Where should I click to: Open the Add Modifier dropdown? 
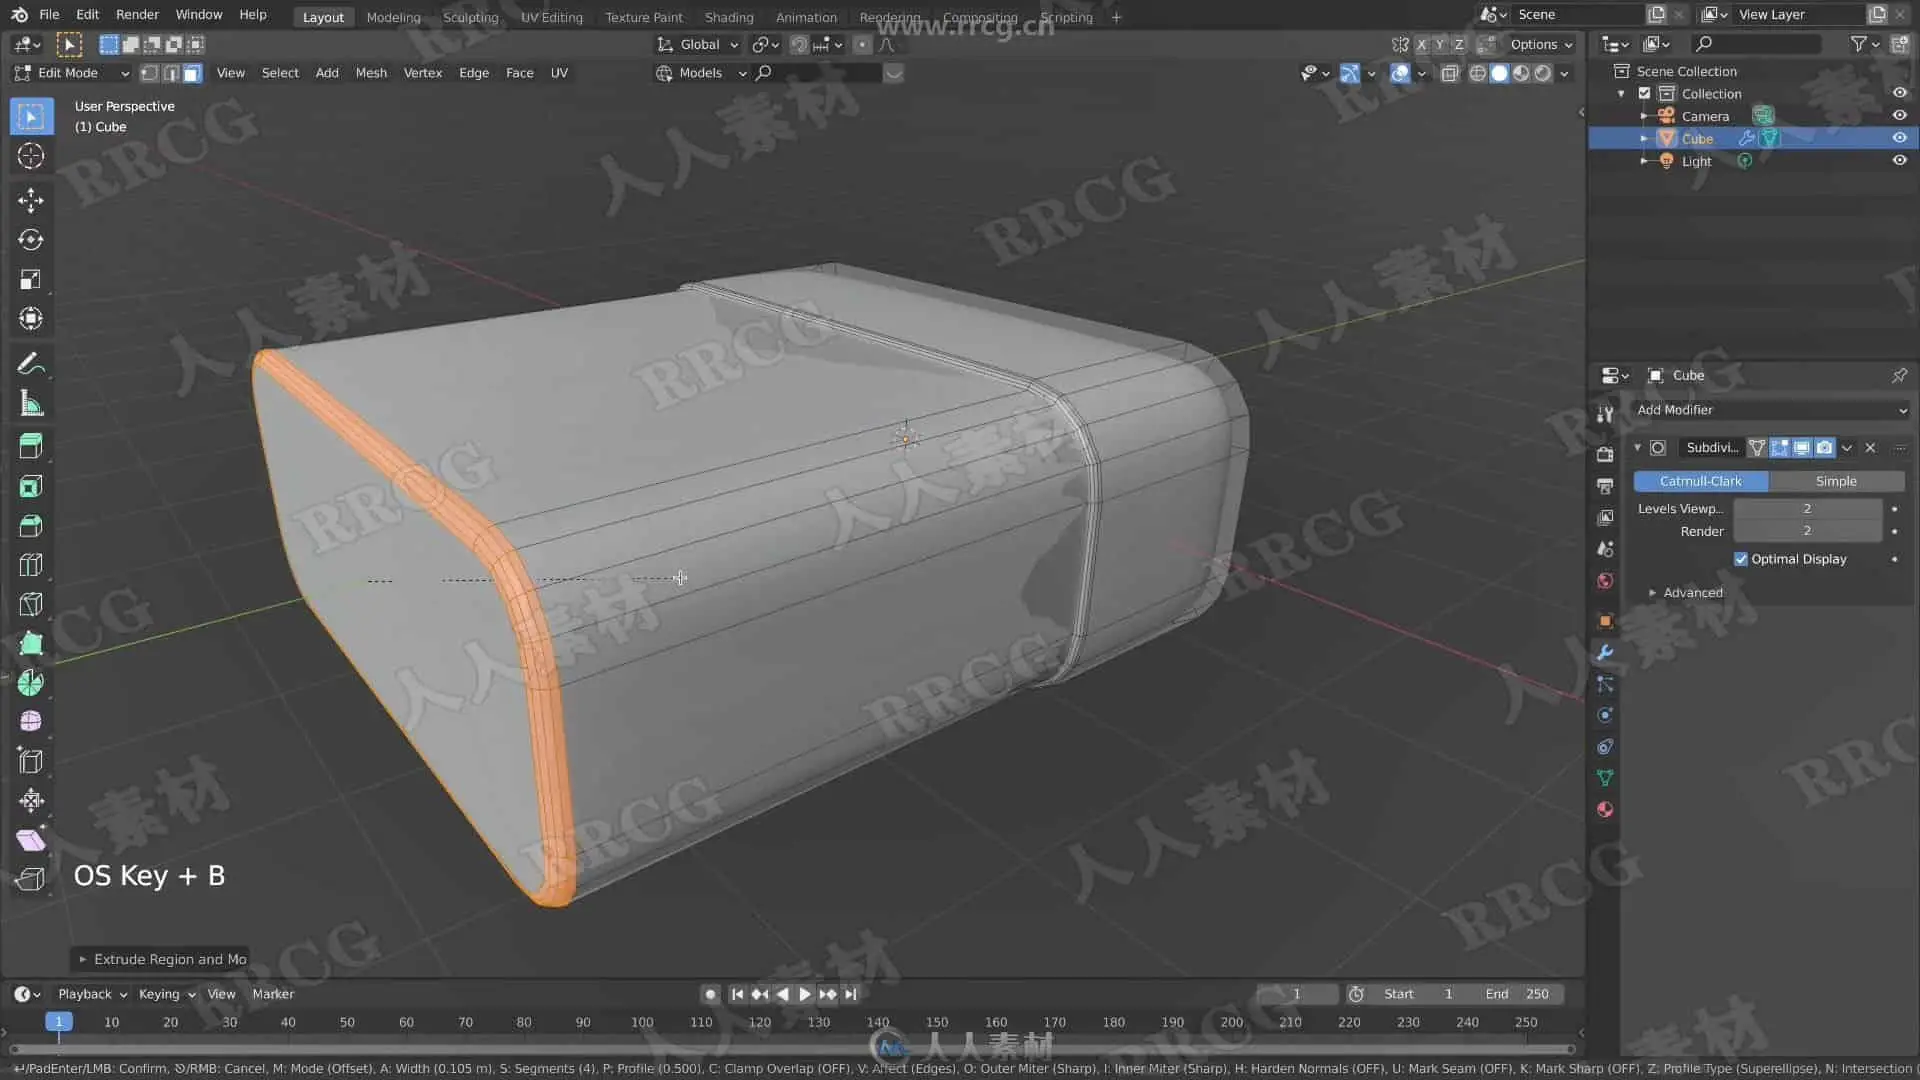pyautogui.click(x=1770, y=410)
